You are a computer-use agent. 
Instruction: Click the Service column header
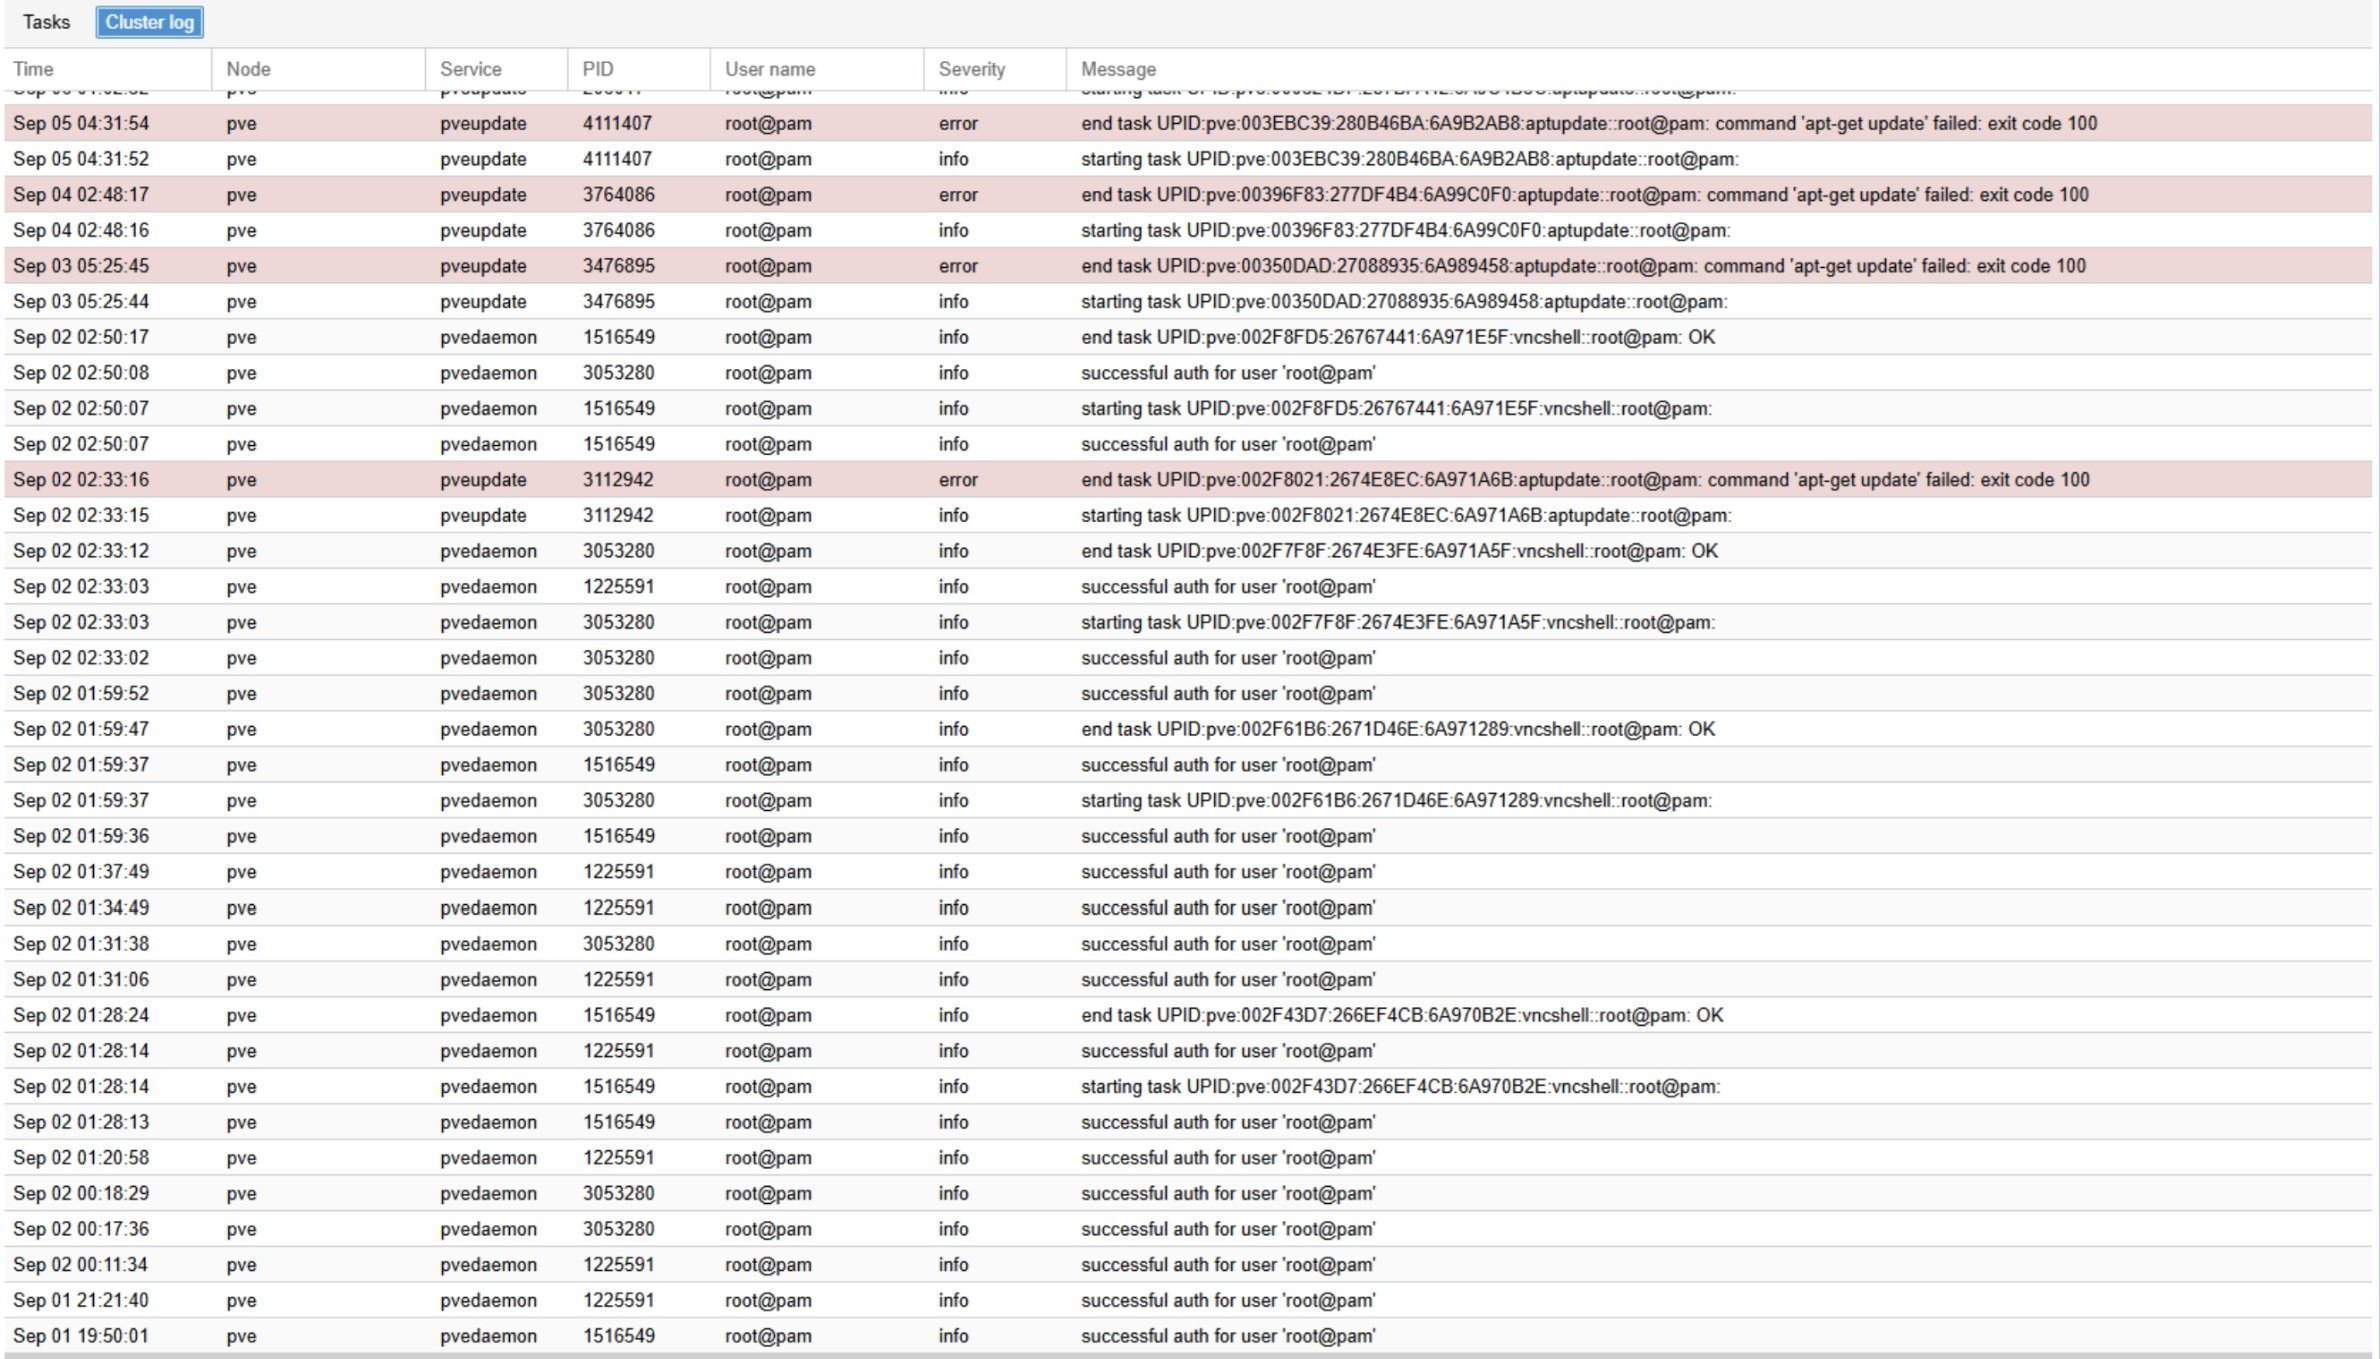(x=496, y=69)
